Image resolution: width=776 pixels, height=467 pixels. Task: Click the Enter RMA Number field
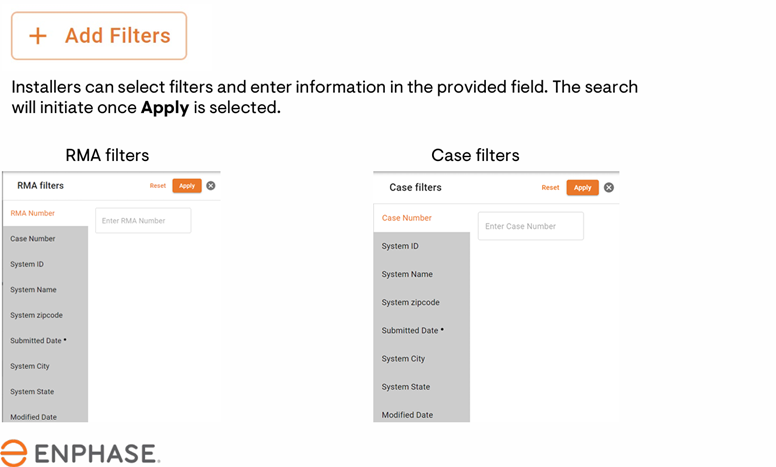pyautogui.click(x=143, y=221)
